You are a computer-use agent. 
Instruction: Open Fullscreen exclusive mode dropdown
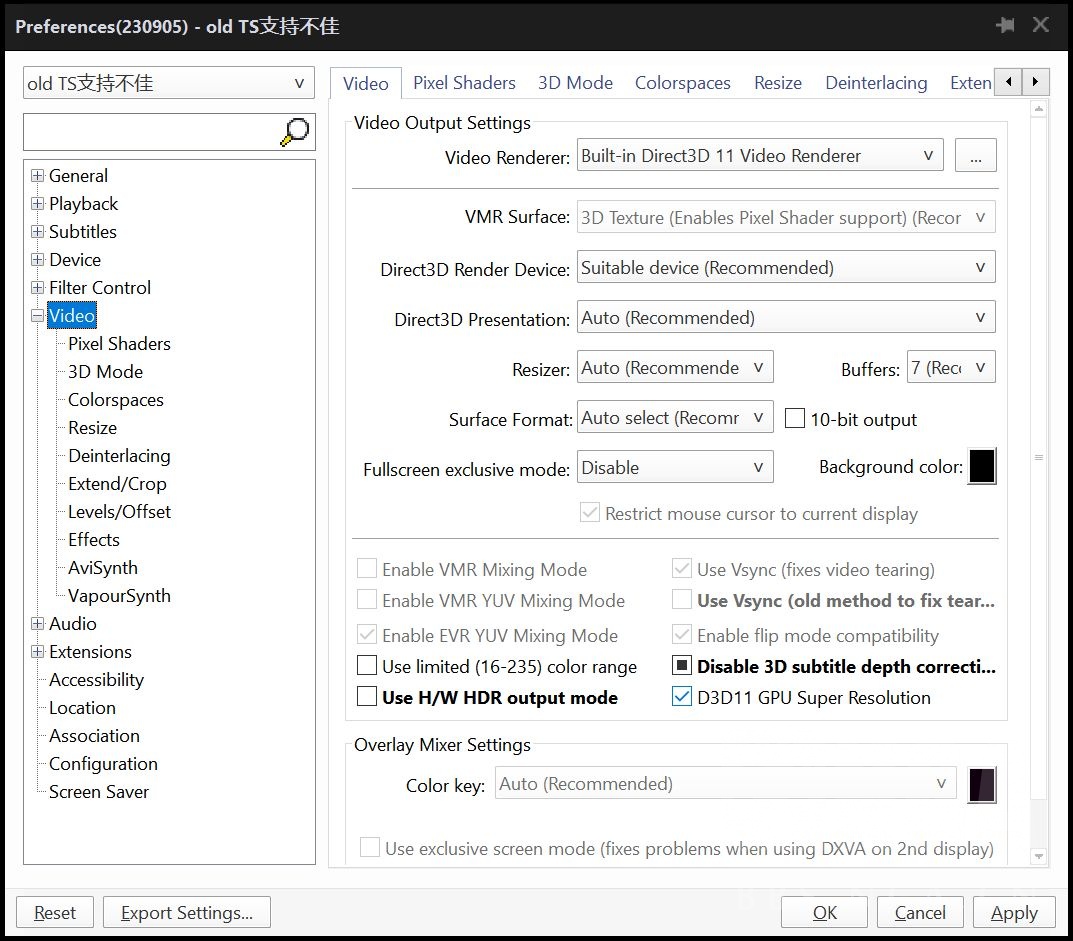(x=676, y=467)
